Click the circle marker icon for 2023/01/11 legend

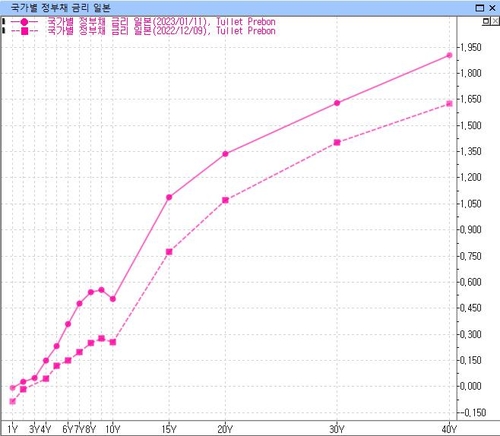pos(24,22)
